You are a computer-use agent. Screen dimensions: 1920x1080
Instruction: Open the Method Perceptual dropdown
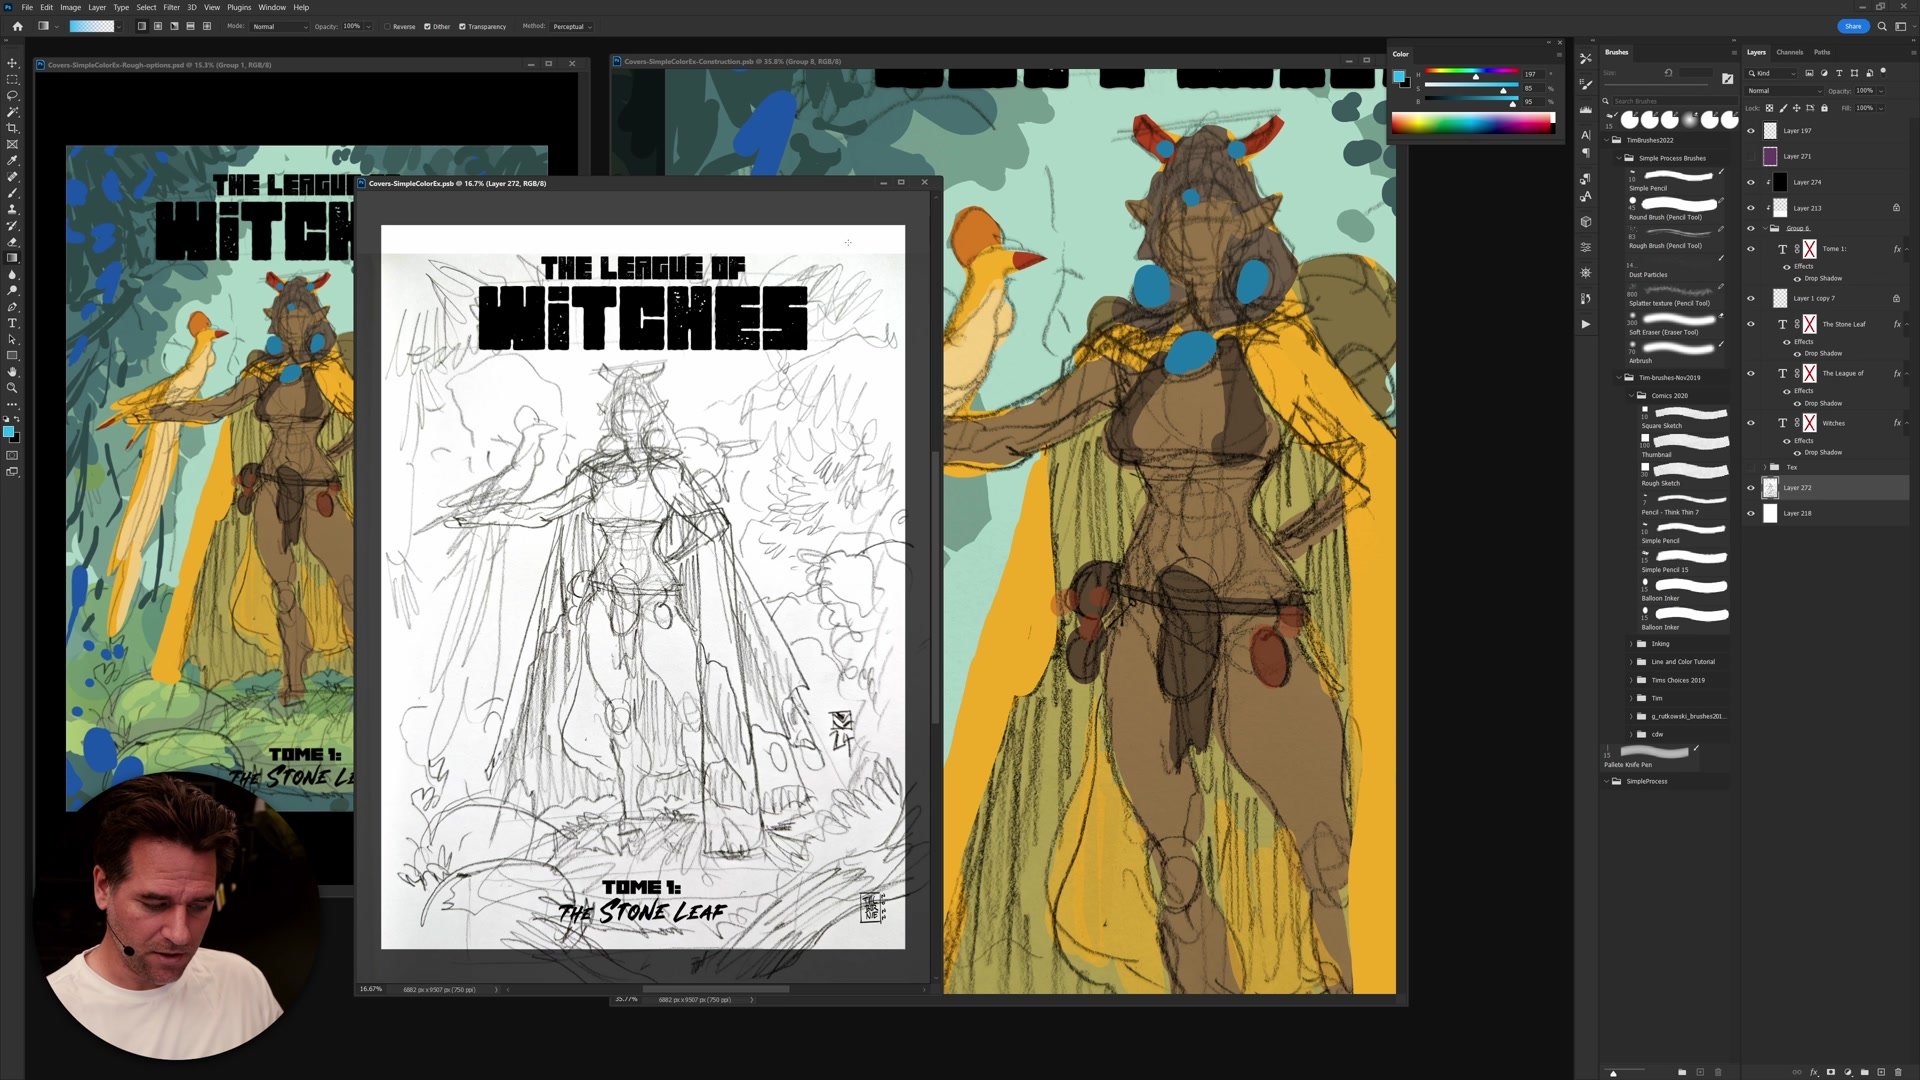[572, 27]
